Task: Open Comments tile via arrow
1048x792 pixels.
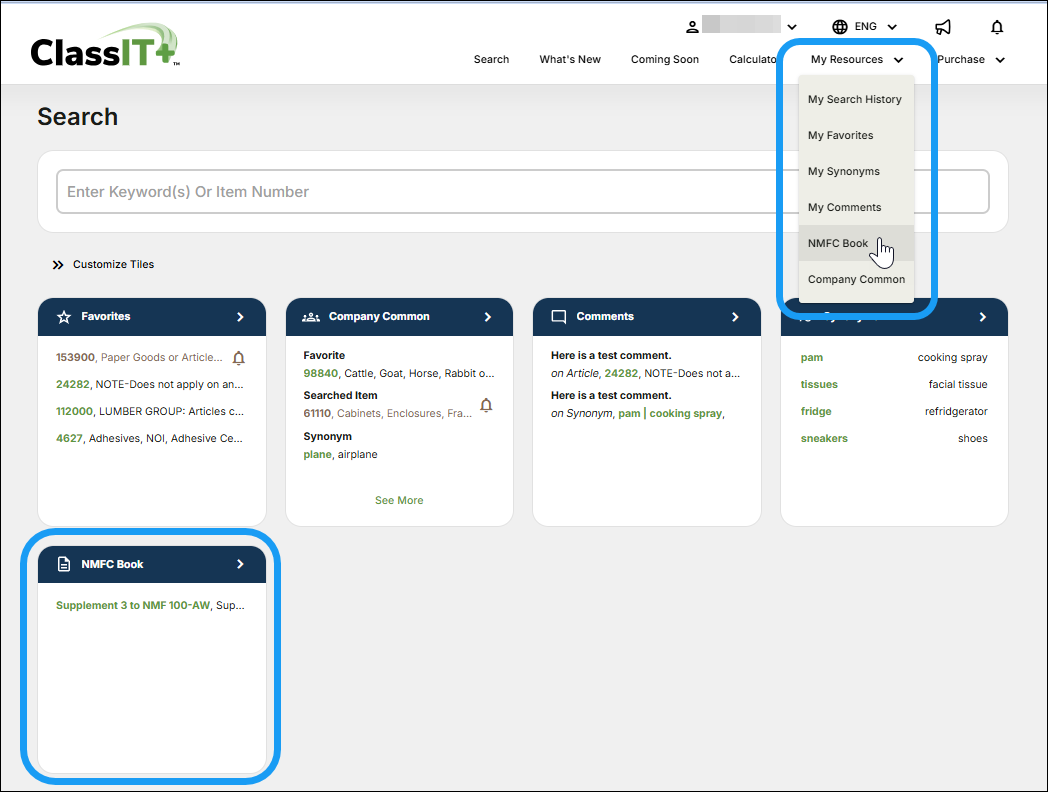Action: point(735,316)
